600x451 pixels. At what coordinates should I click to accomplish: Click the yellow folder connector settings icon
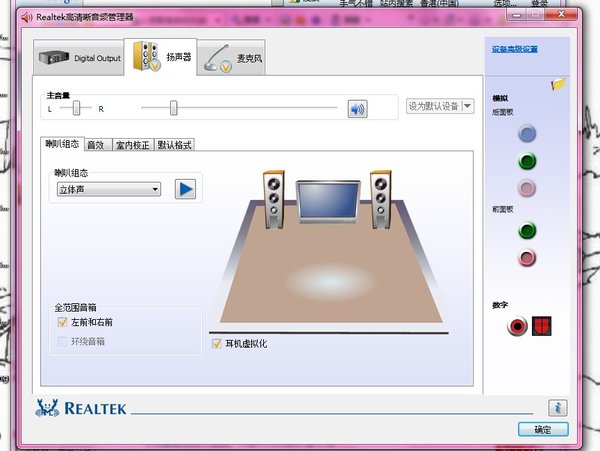click(558, 84)
